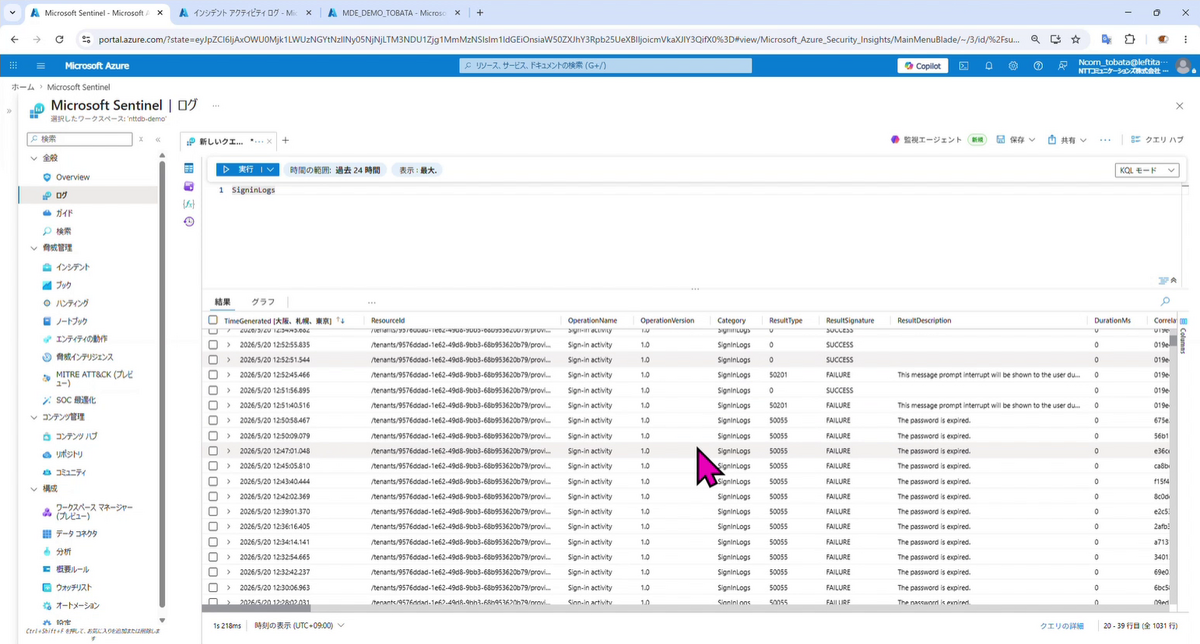This screenshot has width=1200, height=644.
Task: Expand result row 2026/5/20 12:50:09.079
Action: [x=228, y=436]
